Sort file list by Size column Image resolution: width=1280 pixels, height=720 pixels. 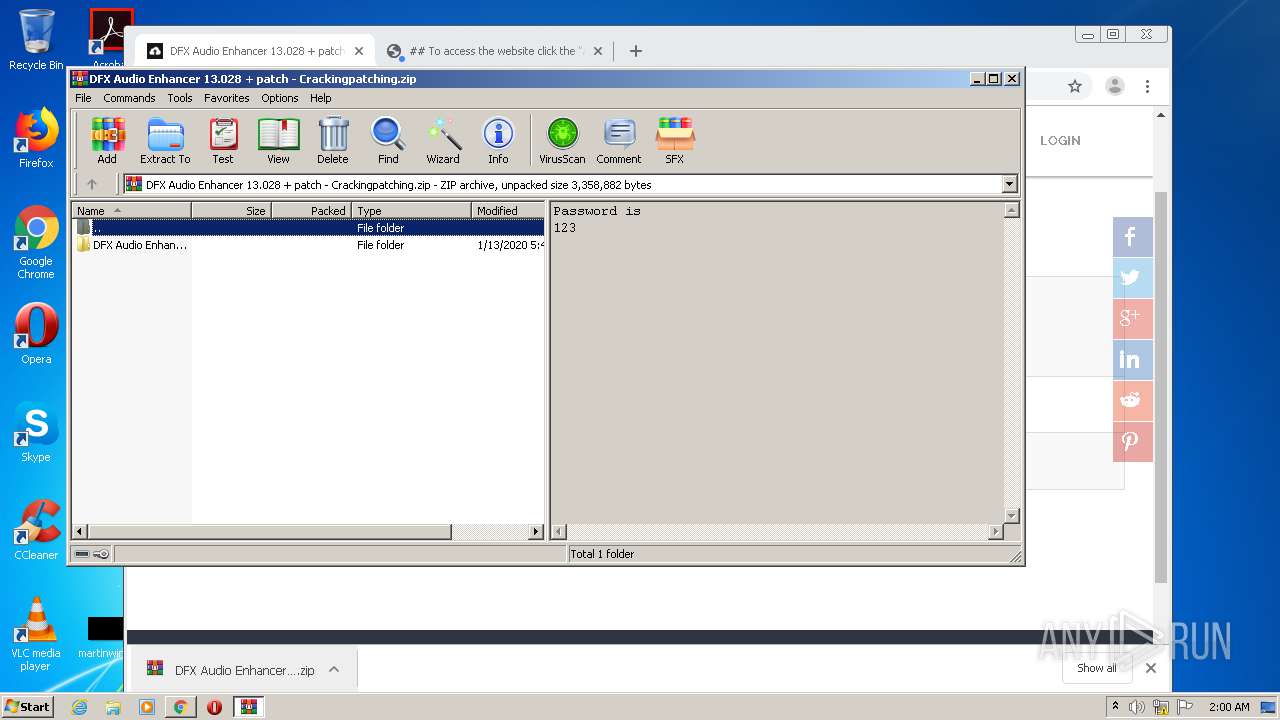point(231,210)
